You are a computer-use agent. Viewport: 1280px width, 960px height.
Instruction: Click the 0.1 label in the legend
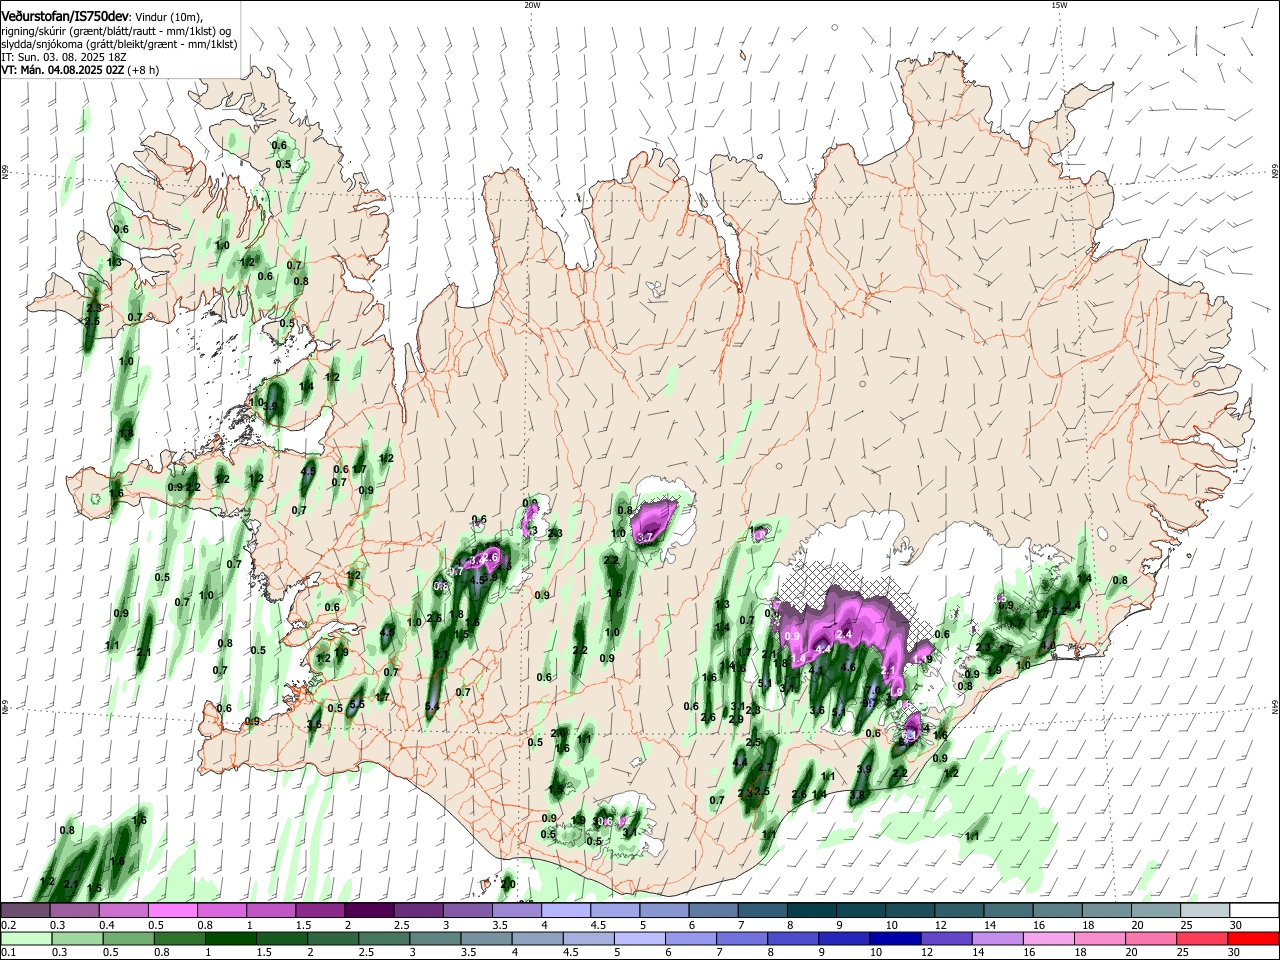coord(9,952)
